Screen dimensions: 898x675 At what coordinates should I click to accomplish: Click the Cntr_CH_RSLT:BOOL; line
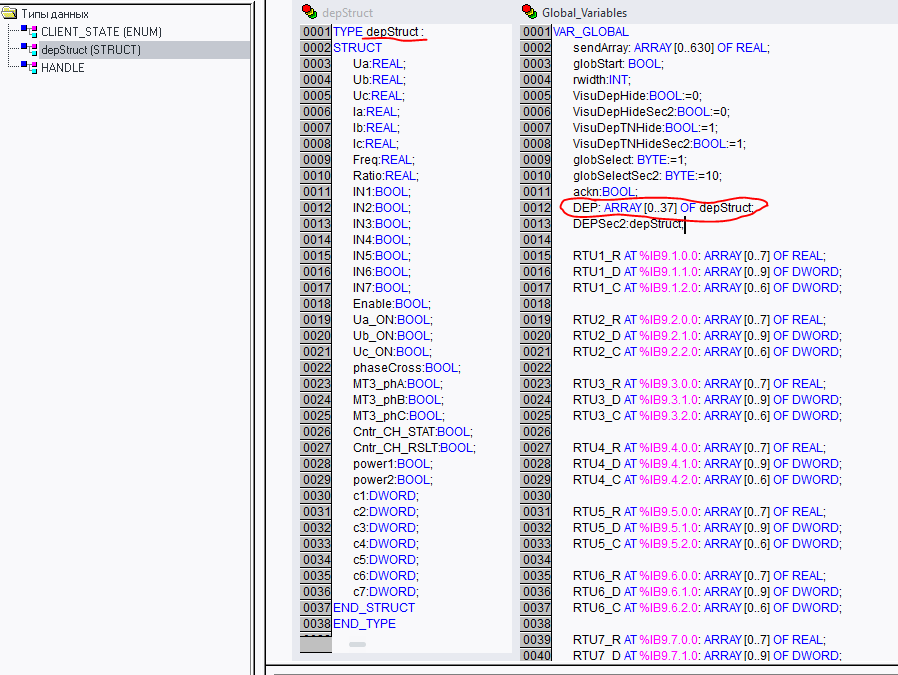(414, 448)
